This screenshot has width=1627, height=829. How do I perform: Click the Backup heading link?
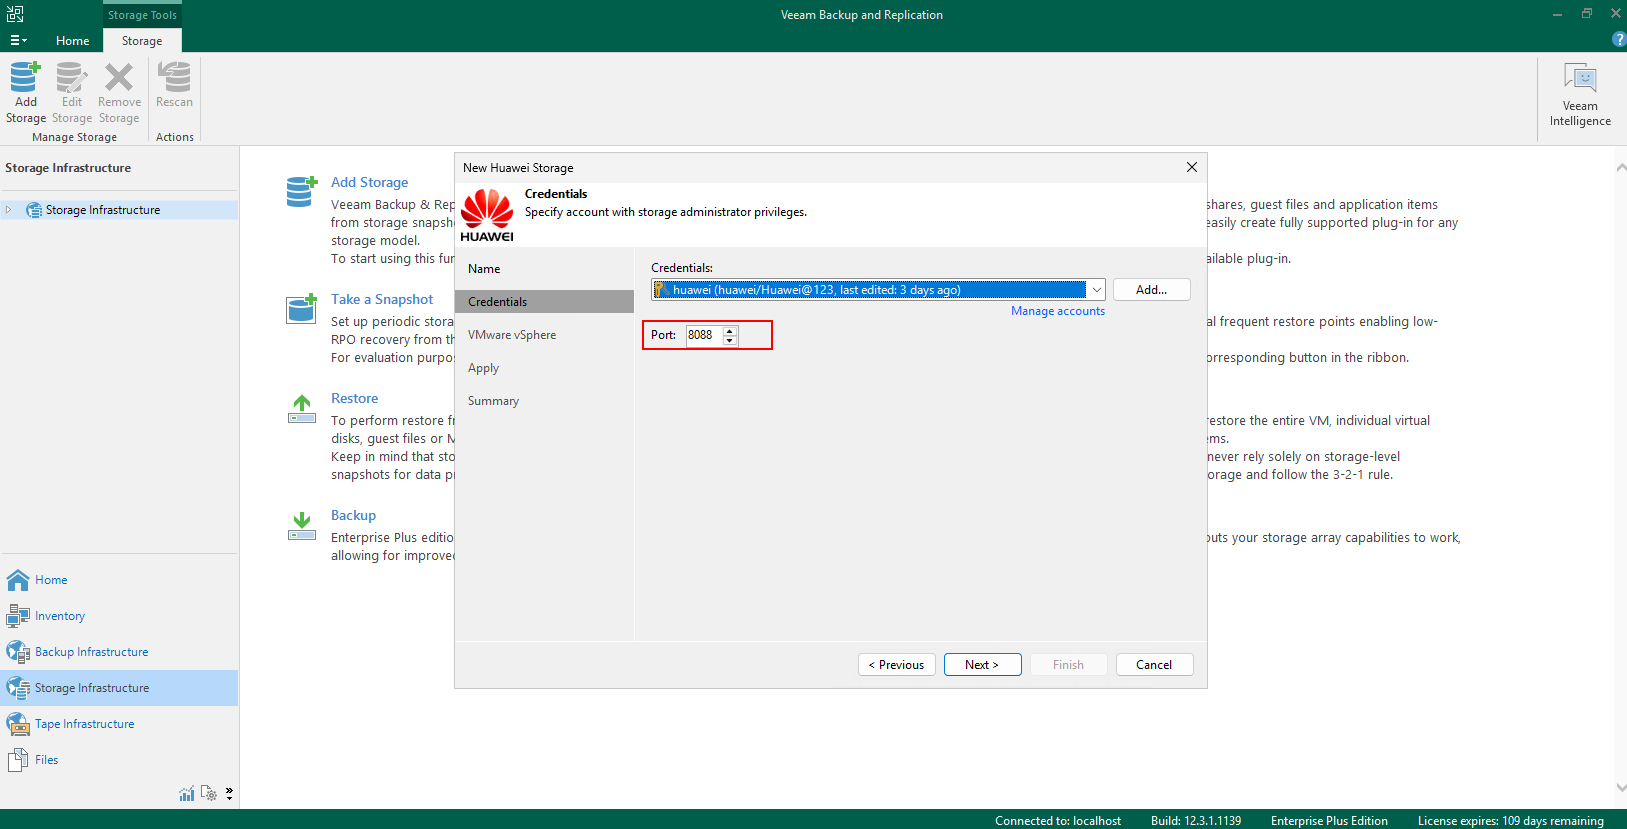tap(353, 515)
